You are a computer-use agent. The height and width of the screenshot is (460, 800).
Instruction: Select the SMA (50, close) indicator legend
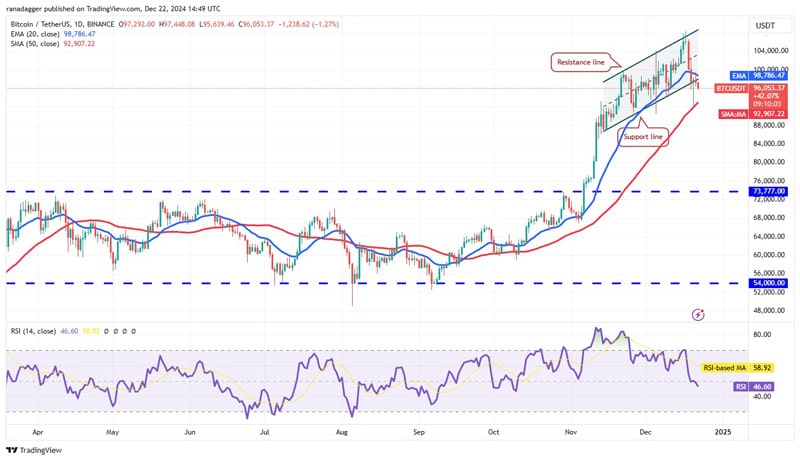tap(53, 44)
